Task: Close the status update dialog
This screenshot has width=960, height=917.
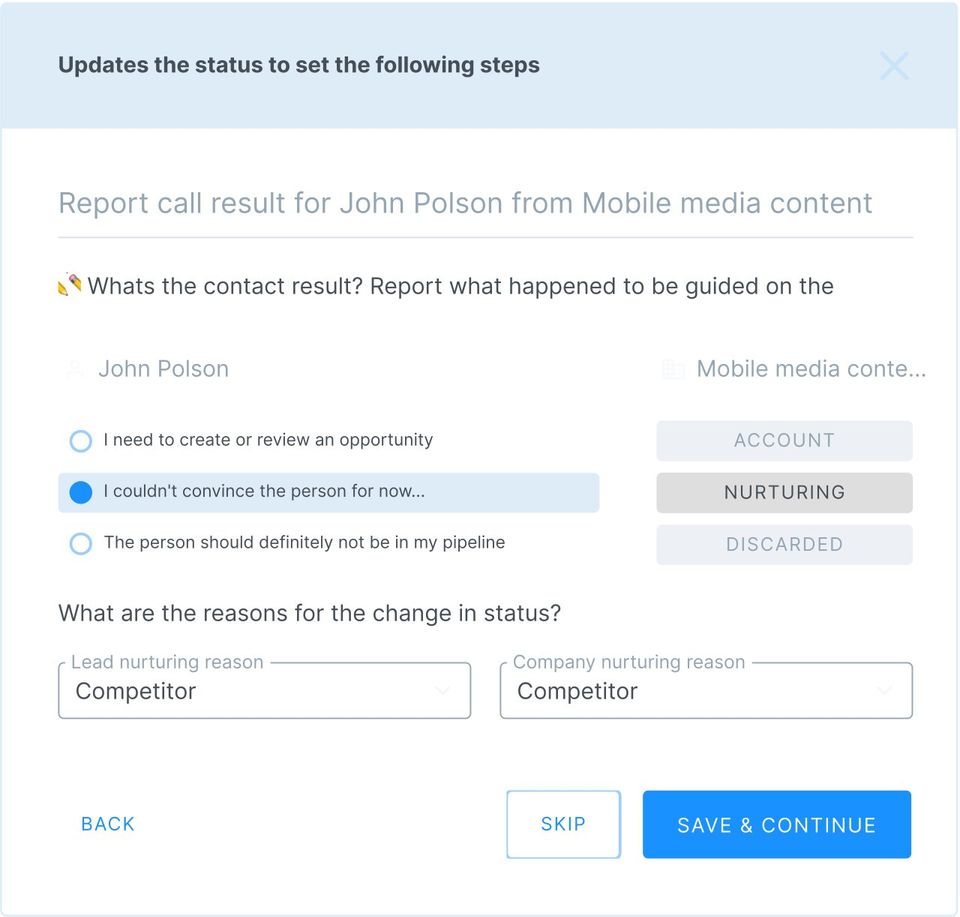Action: tap(893, 66)
